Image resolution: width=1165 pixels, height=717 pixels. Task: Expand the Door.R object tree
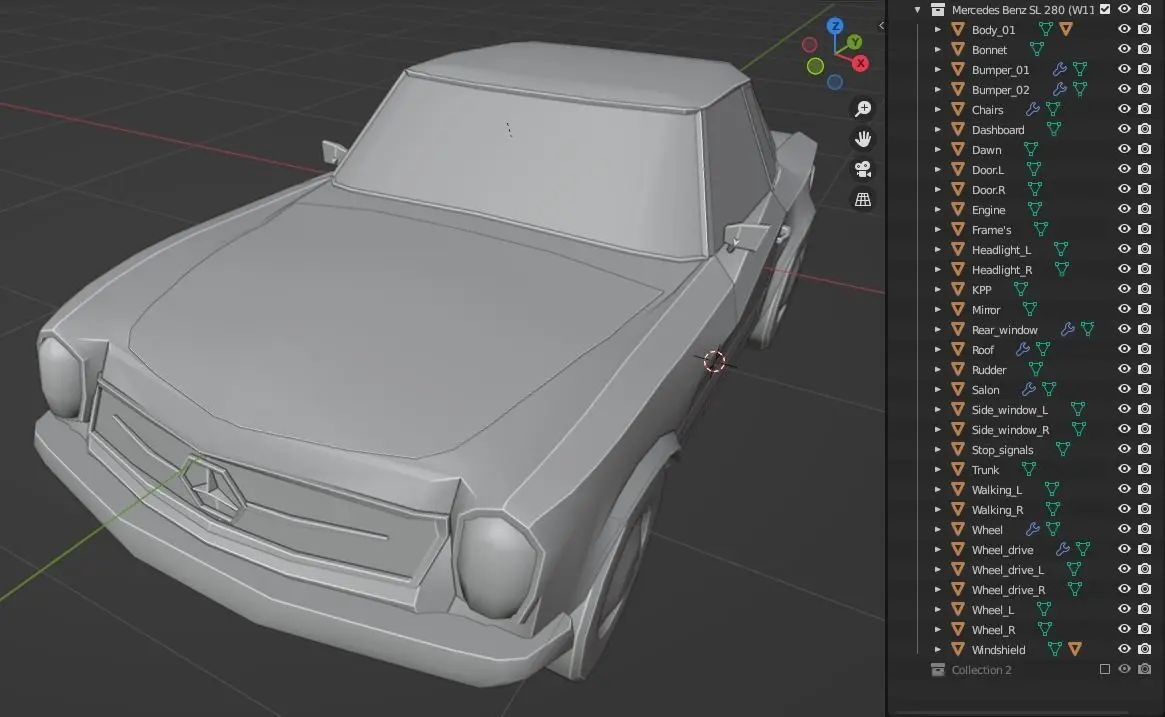(x=938, y=189)
